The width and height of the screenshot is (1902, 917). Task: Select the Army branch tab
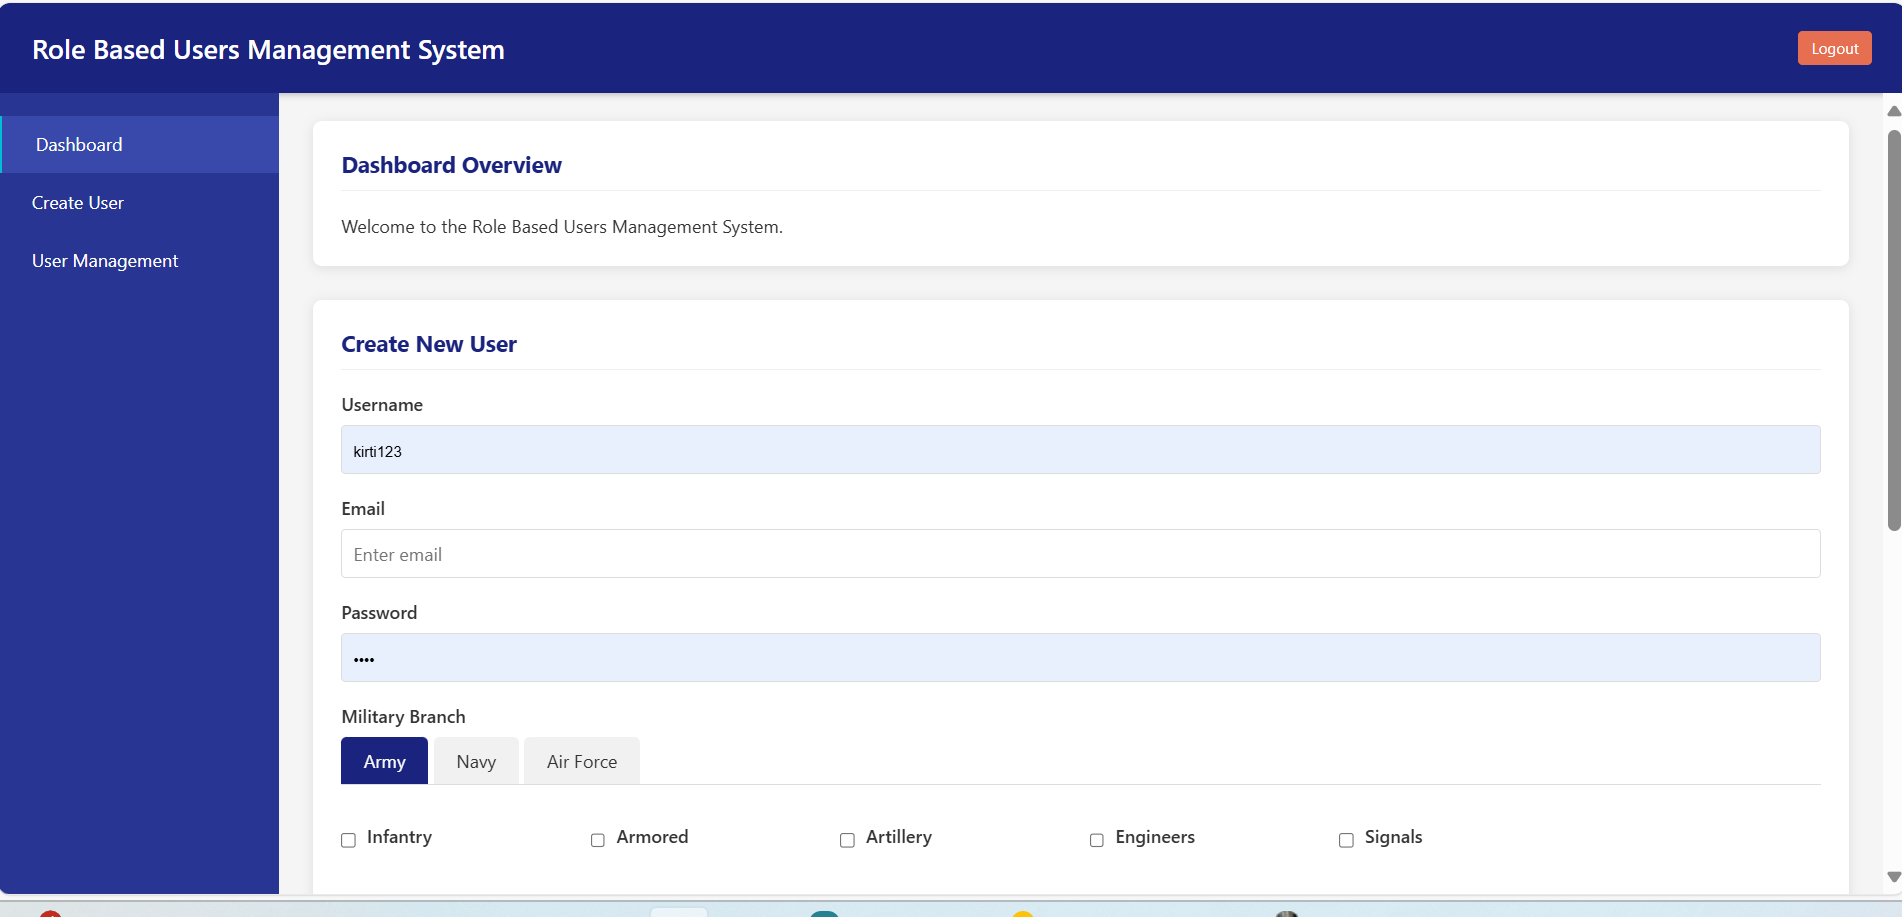click(x=384, y=761)
